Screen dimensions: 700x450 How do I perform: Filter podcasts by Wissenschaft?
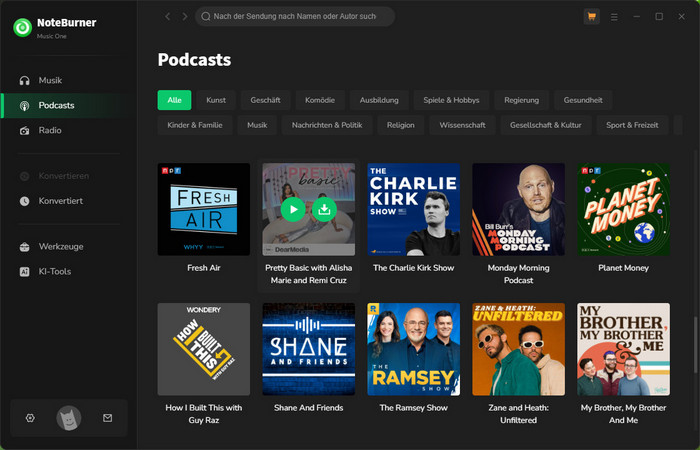coord(462,125)
